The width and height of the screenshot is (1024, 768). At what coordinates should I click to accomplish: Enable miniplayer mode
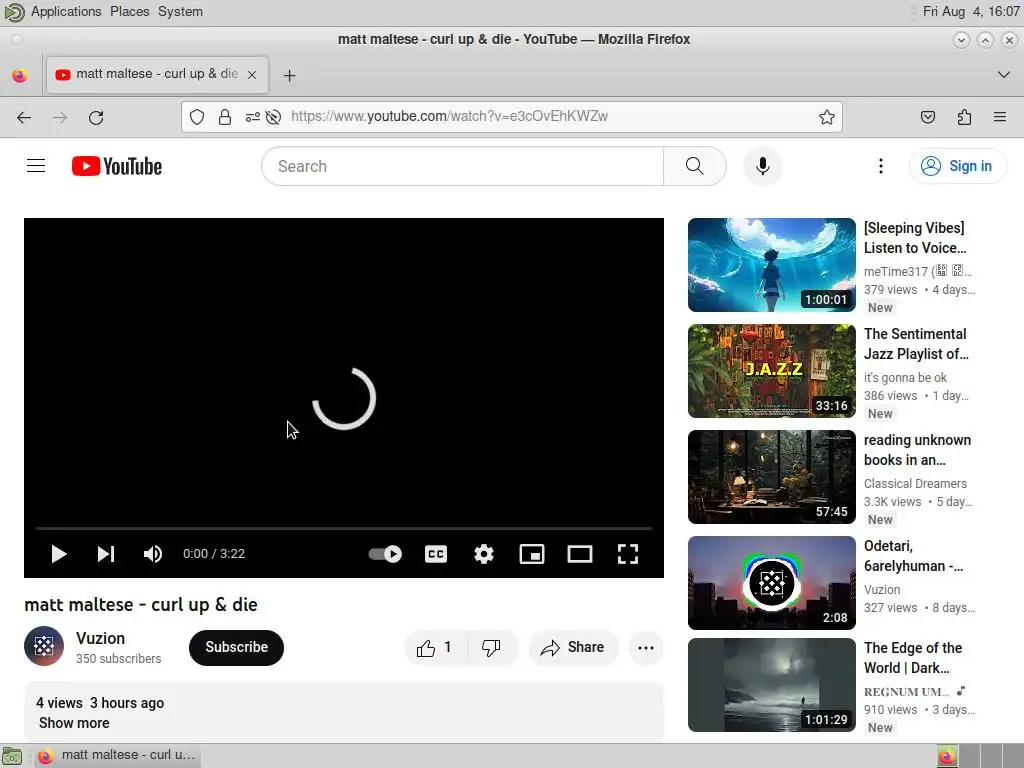click(x=532, y=554)
